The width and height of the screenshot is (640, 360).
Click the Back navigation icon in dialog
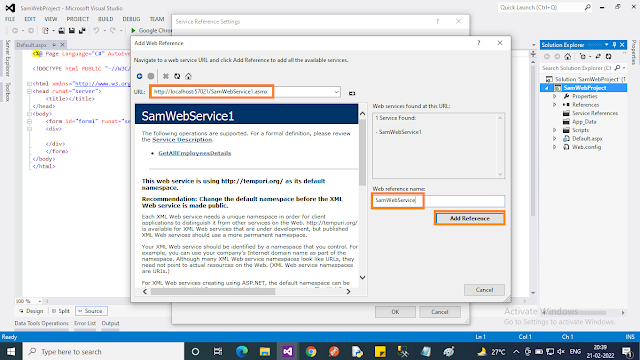140,76
